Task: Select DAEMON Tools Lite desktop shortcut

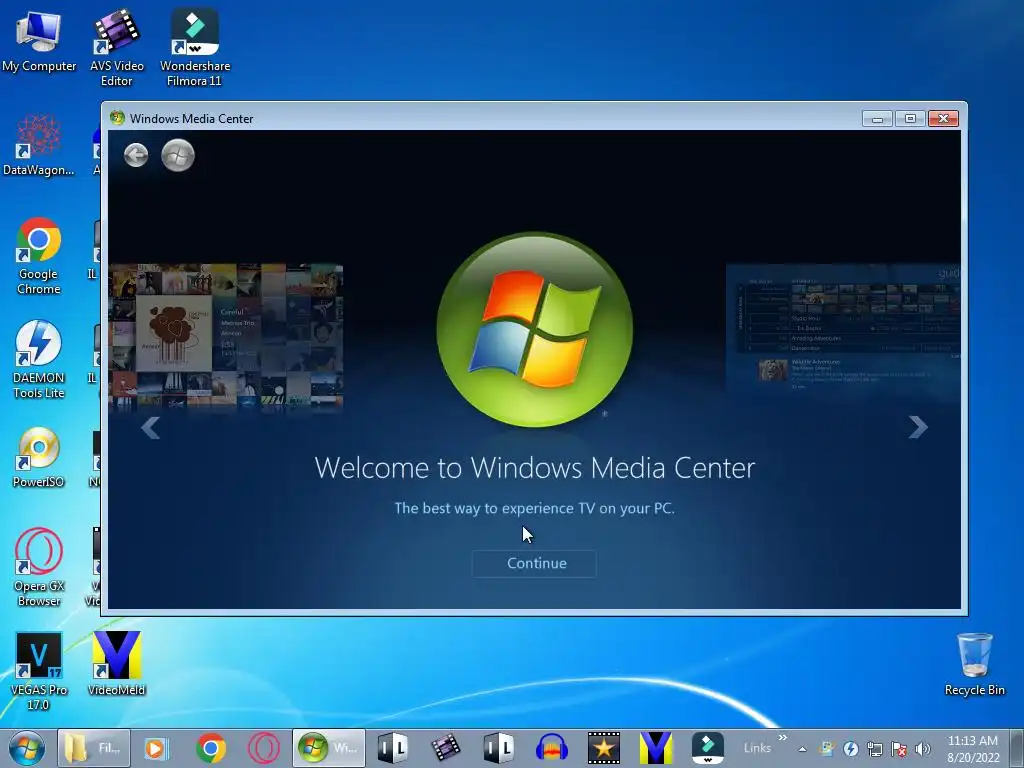Action: (39, 360)
